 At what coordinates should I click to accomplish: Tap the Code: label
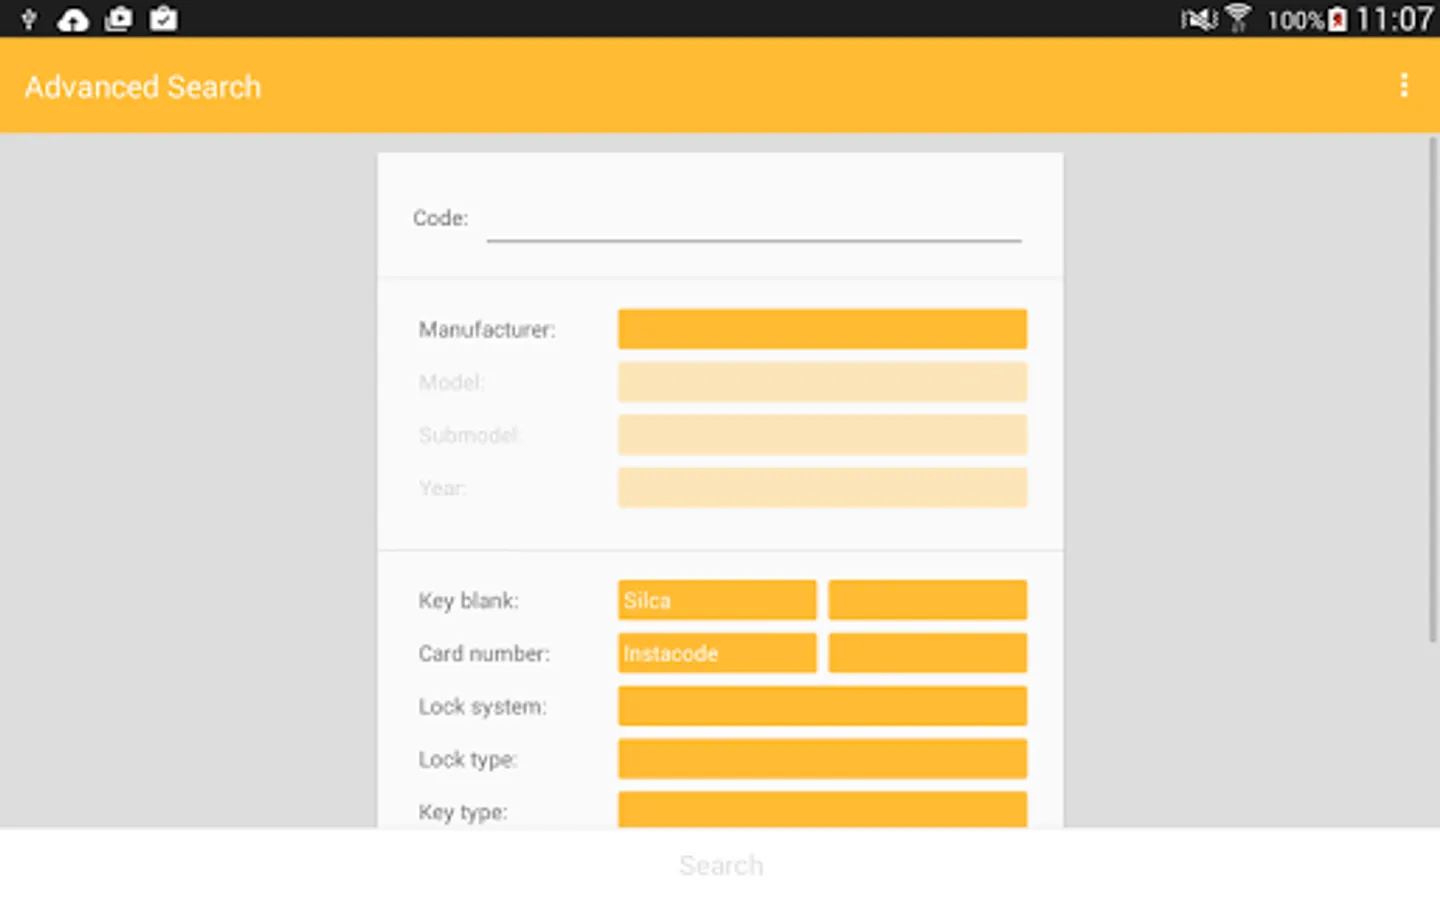[x=440, y=218]
